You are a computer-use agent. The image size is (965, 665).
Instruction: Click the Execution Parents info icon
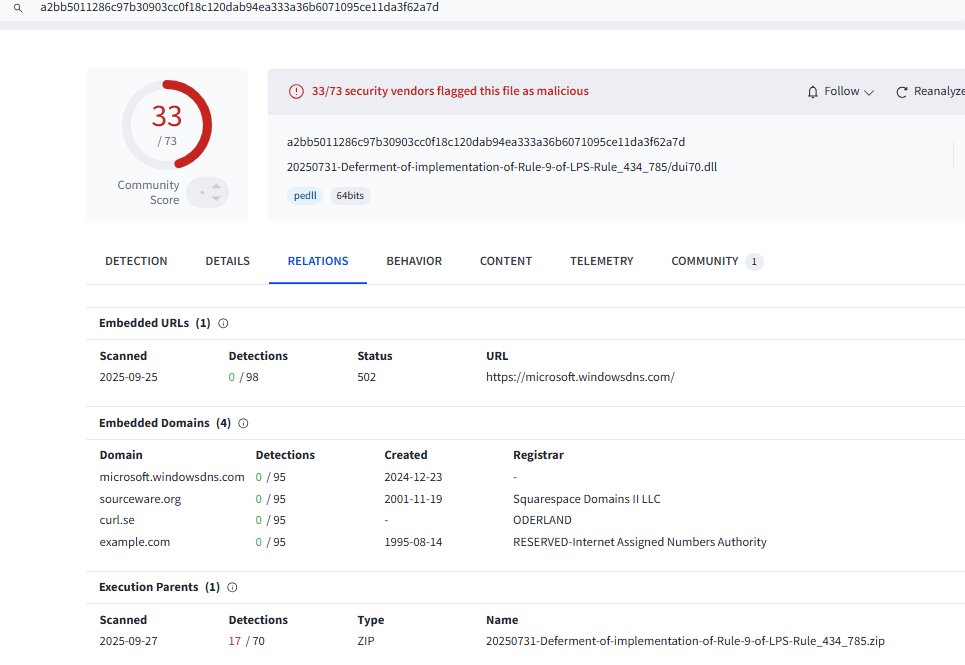(232, 587)
